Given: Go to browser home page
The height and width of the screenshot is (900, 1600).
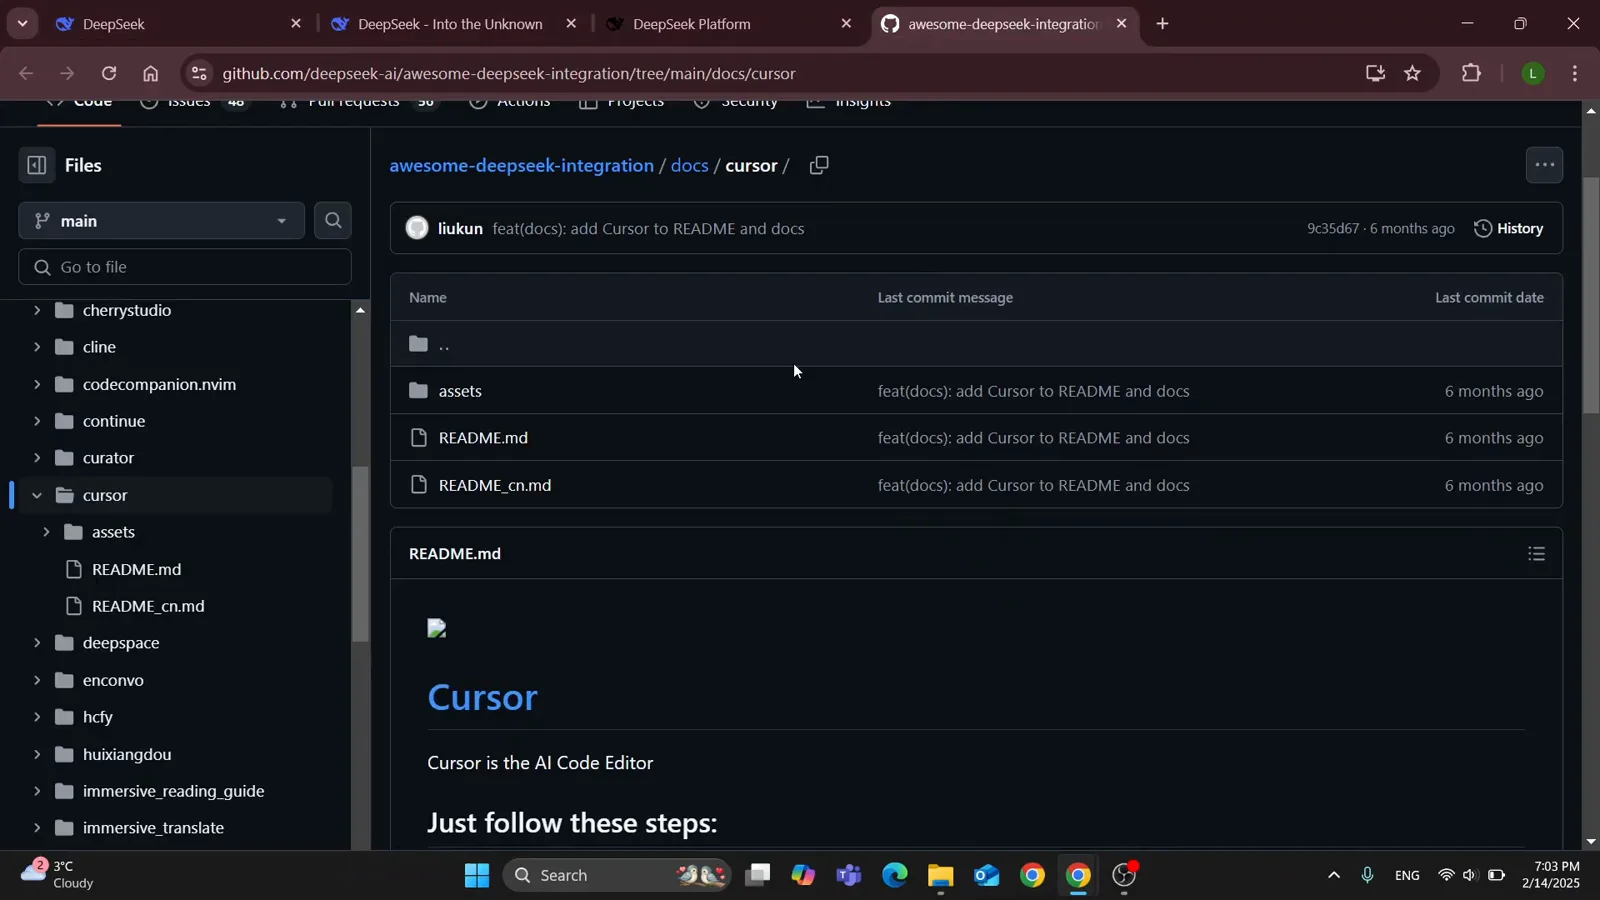Looking at the screenshot, I should pyautogui.click(x=150, y=73).
